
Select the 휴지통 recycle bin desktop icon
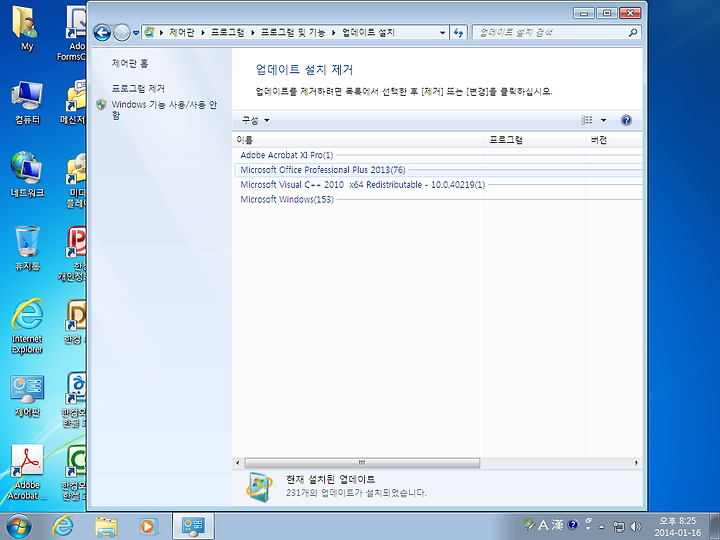[27, 248]
